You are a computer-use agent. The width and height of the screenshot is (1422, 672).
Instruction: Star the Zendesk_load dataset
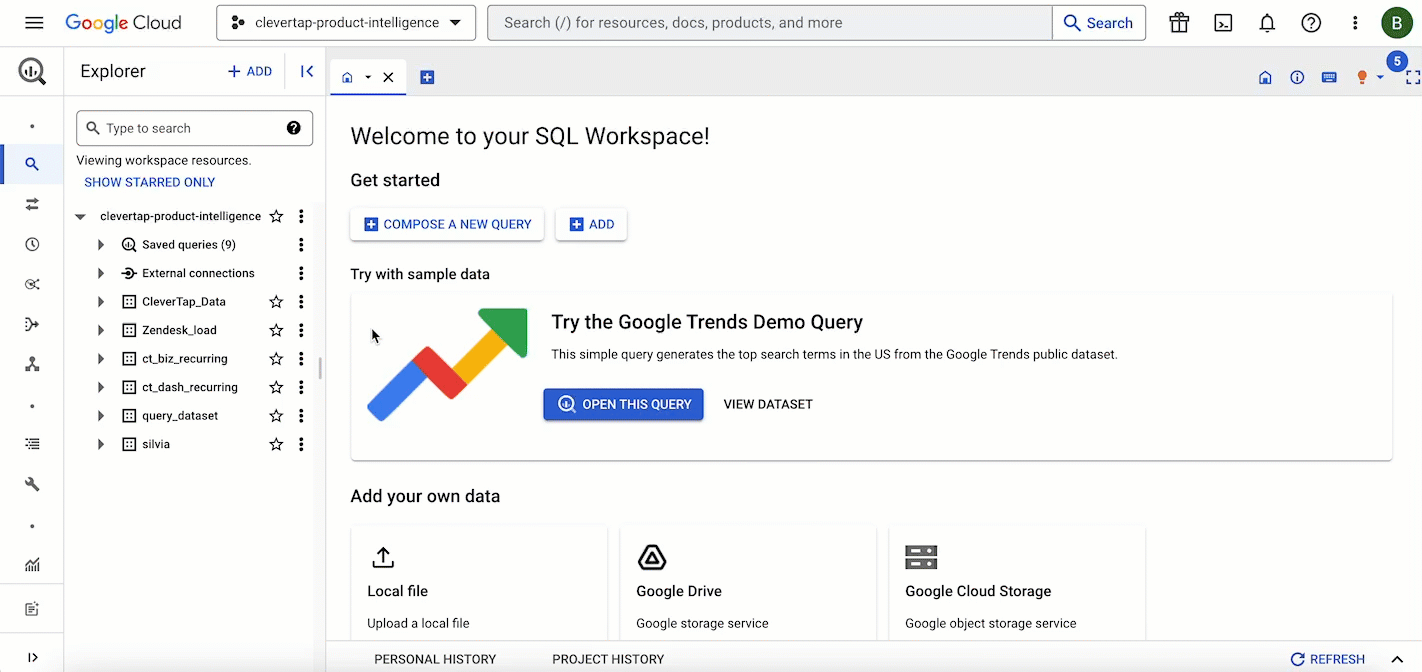(277, 330)
